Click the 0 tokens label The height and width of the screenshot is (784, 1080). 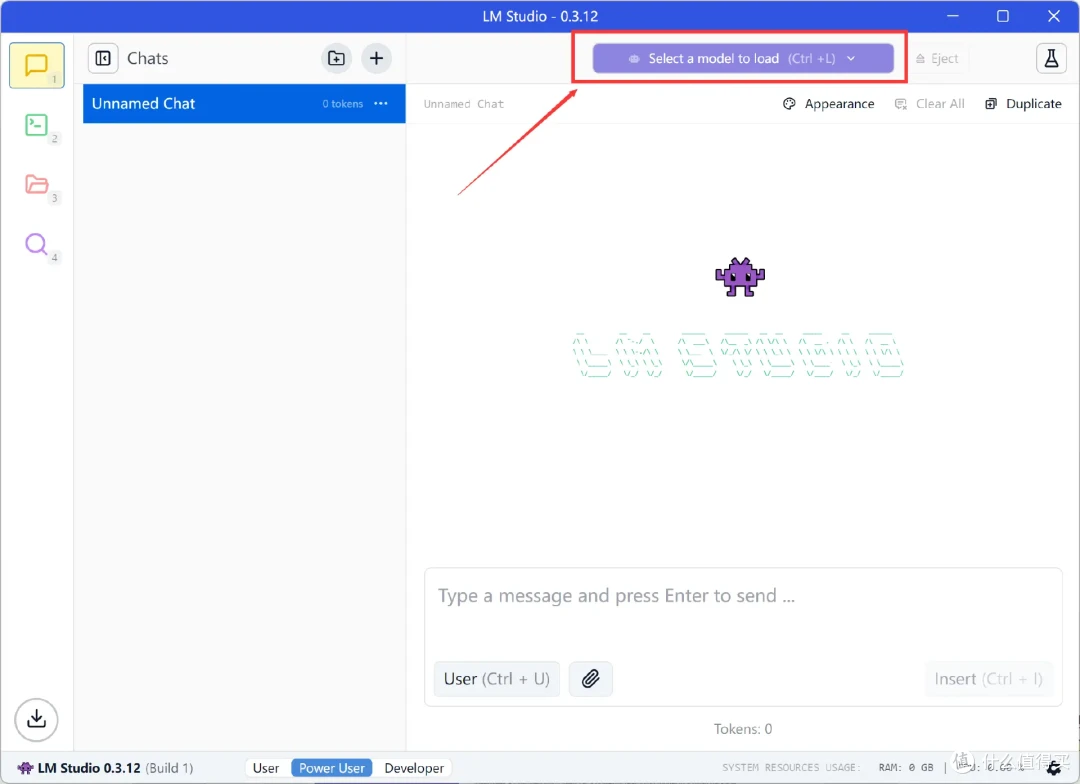click(x=342, y=104)
